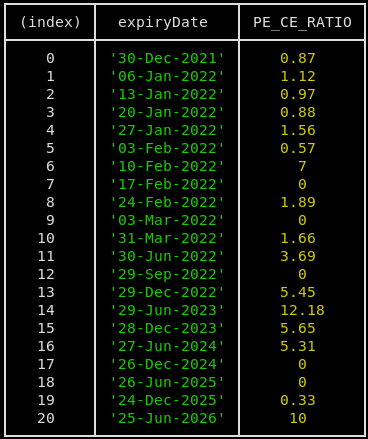The width and height of the screenshot is (368, 439).
Task: Select the '27-Jan-2022' expiry date
Action: [x=167, y=130]
